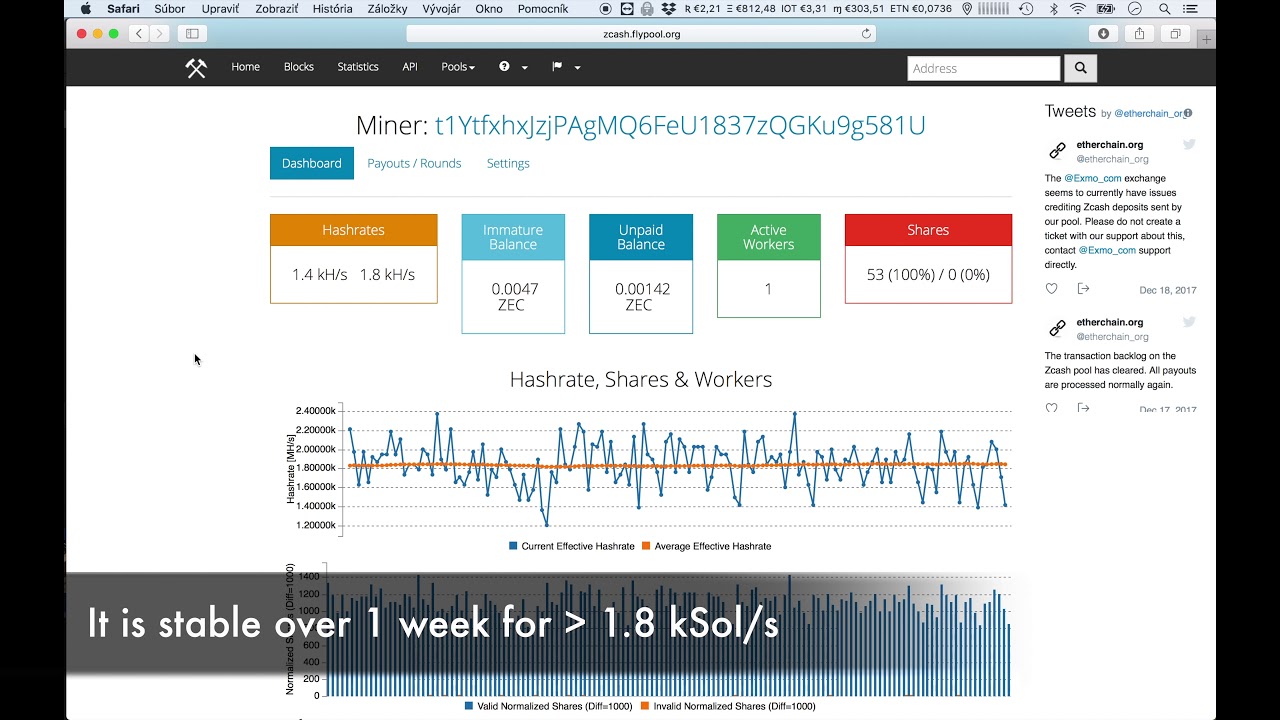Click the padlock menu bar icon

[647, 9]
